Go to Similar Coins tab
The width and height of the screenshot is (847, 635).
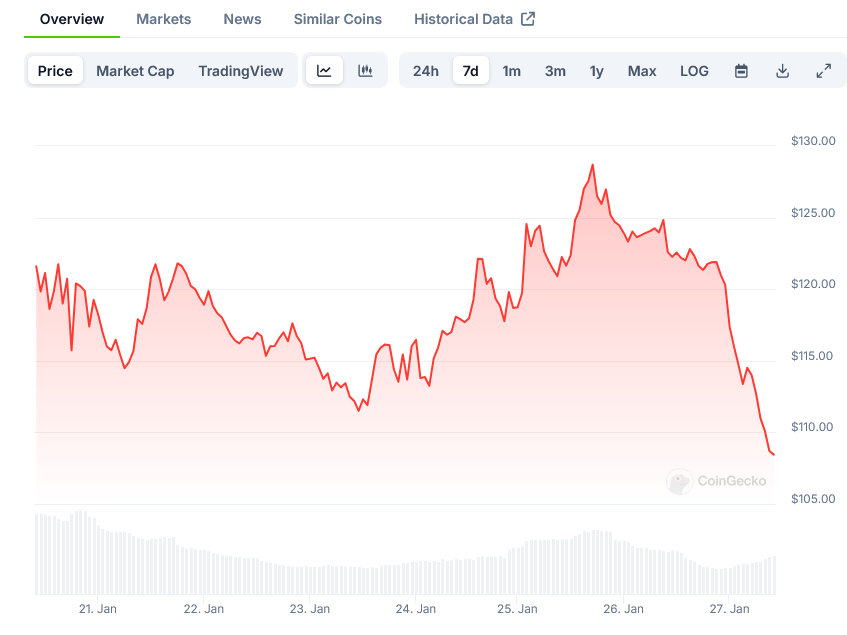[337, 19]
